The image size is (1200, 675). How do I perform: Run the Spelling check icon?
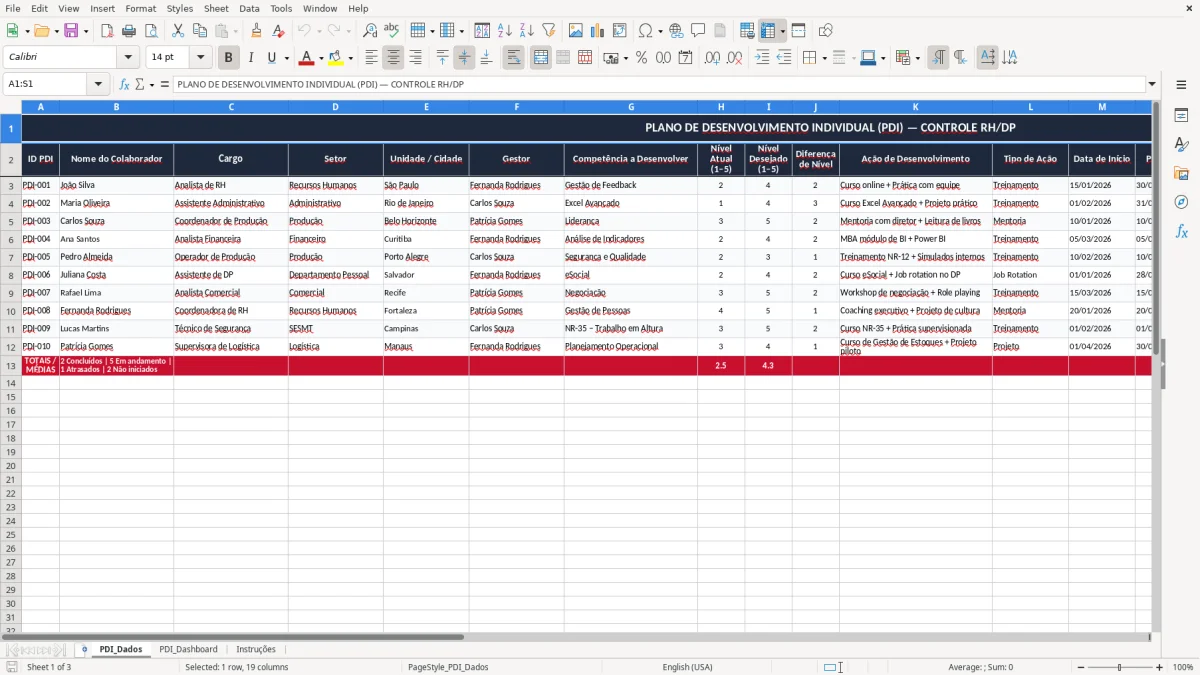[392, 31]
